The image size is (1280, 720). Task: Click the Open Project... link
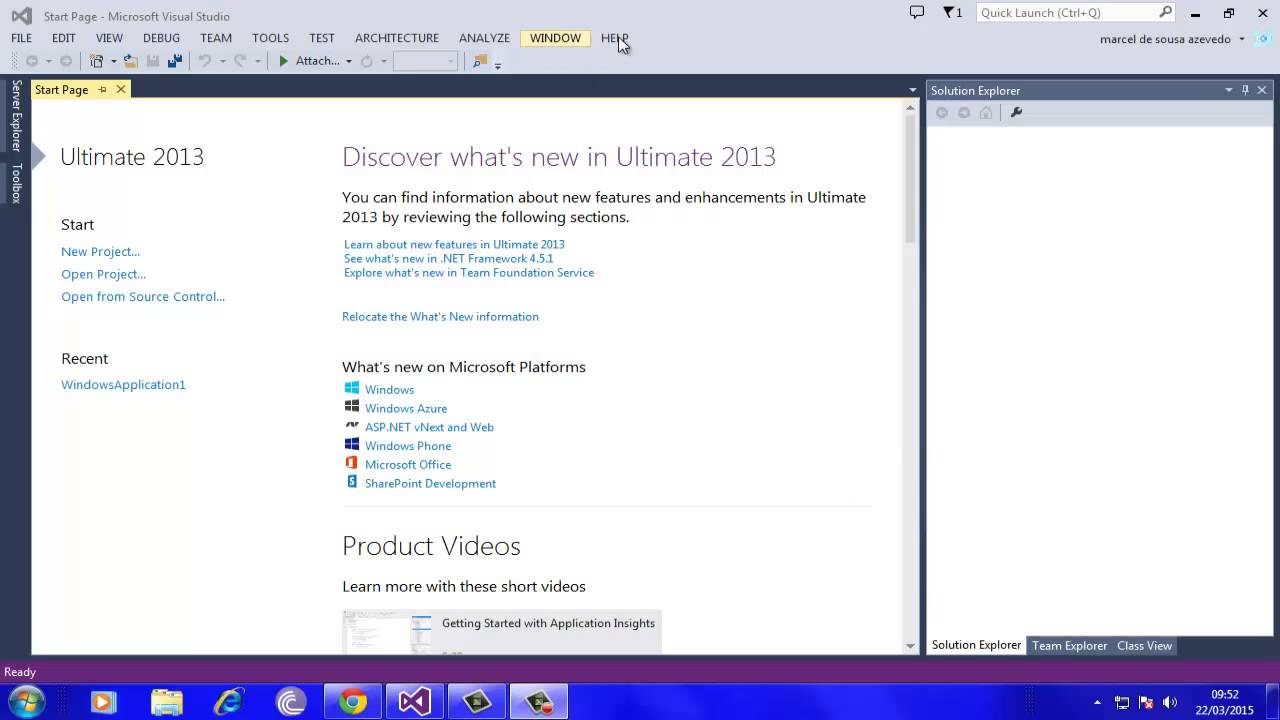pos(103,274)
